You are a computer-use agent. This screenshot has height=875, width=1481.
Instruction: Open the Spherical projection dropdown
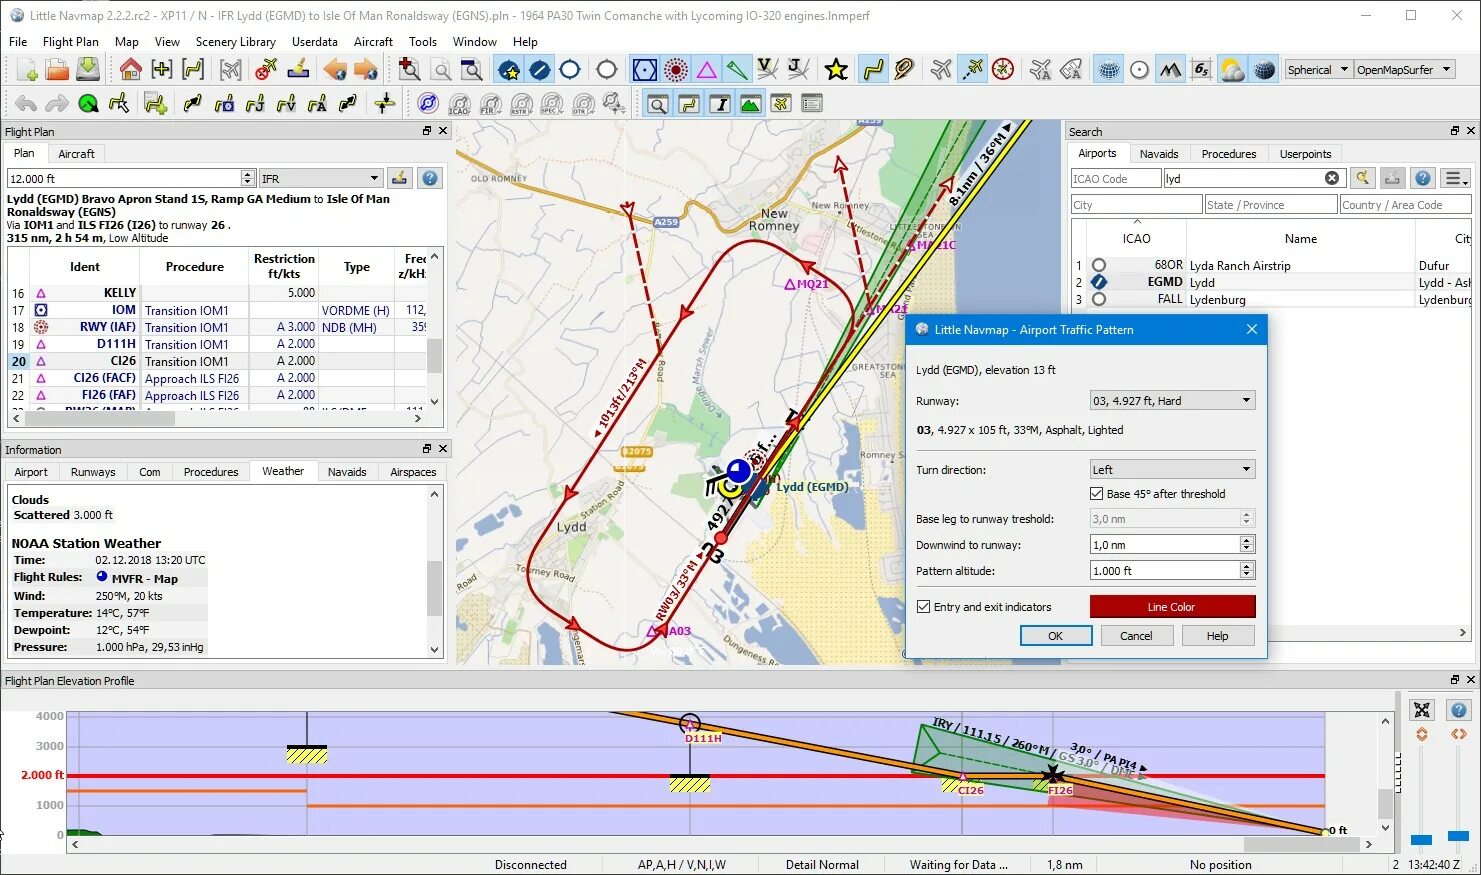1318,70
